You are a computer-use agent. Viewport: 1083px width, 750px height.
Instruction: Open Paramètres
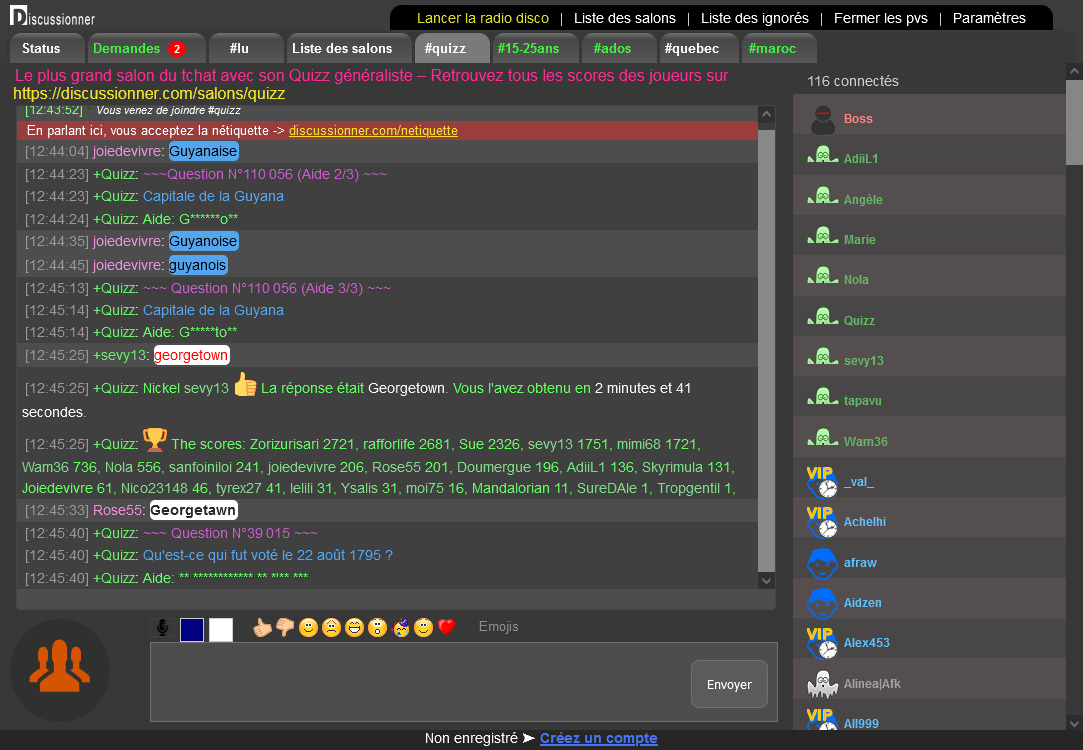point(989,18)
